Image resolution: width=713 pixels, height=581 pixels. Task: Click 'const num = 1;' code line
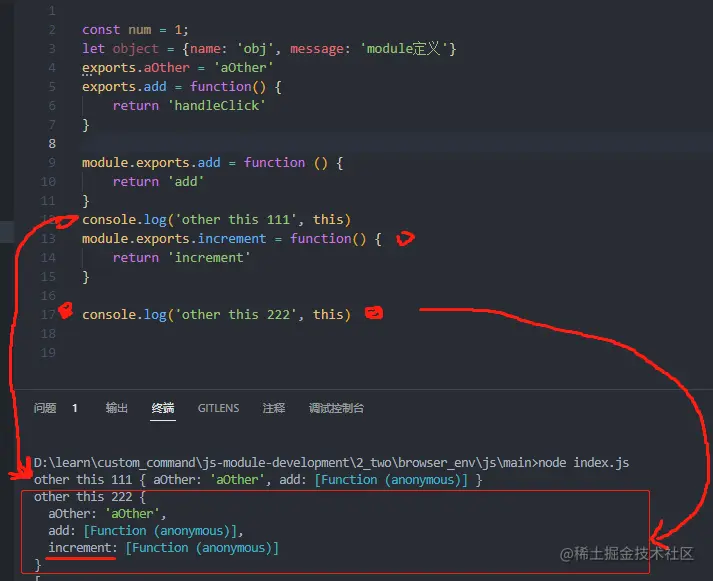(135, 30)
